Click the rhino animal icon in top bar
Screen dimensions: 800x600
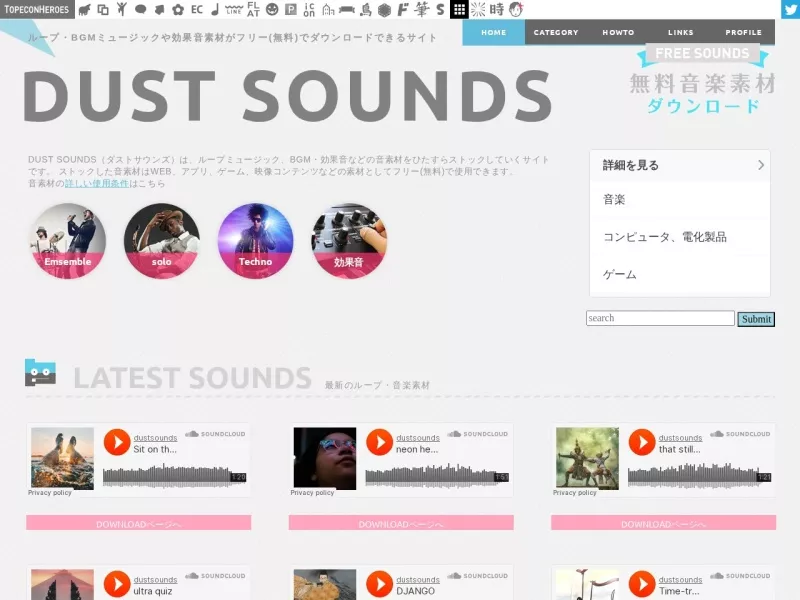tap(85, 9)
